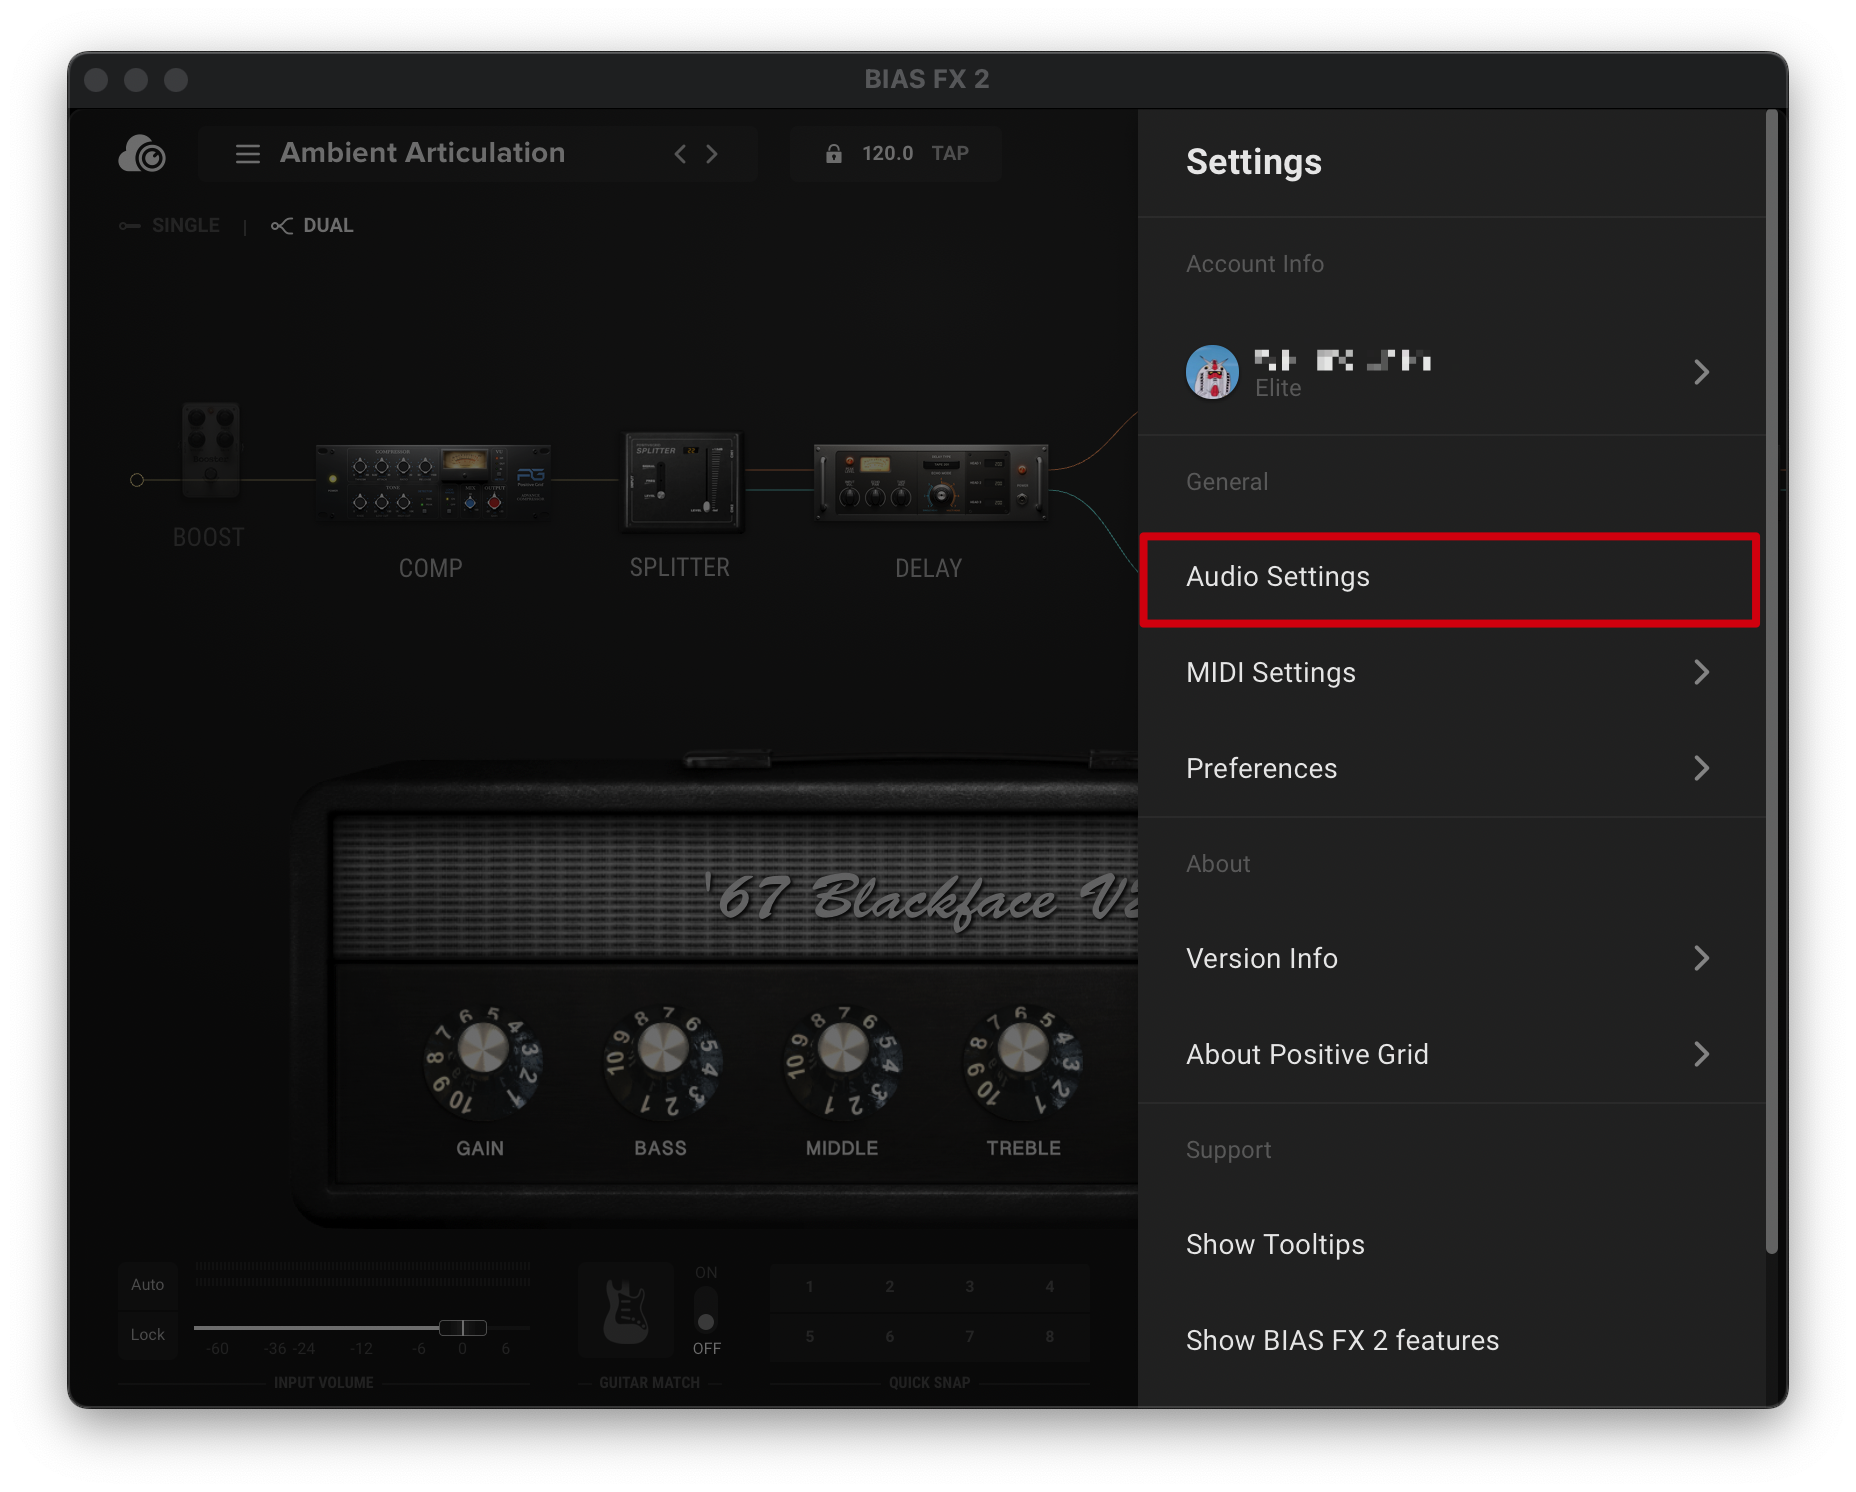Select the DELAY rack unit
The width and height of the screenshot is (1856, 1492).
pos(930,482)
